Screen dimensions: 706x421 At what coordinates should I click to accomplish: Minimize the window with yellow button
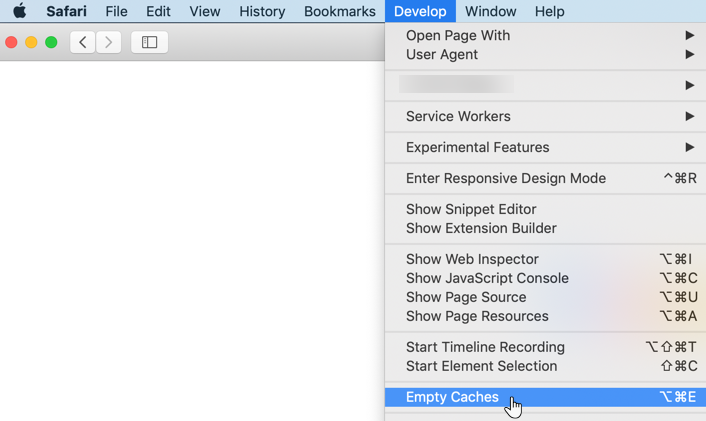click(x=31, y=42)
